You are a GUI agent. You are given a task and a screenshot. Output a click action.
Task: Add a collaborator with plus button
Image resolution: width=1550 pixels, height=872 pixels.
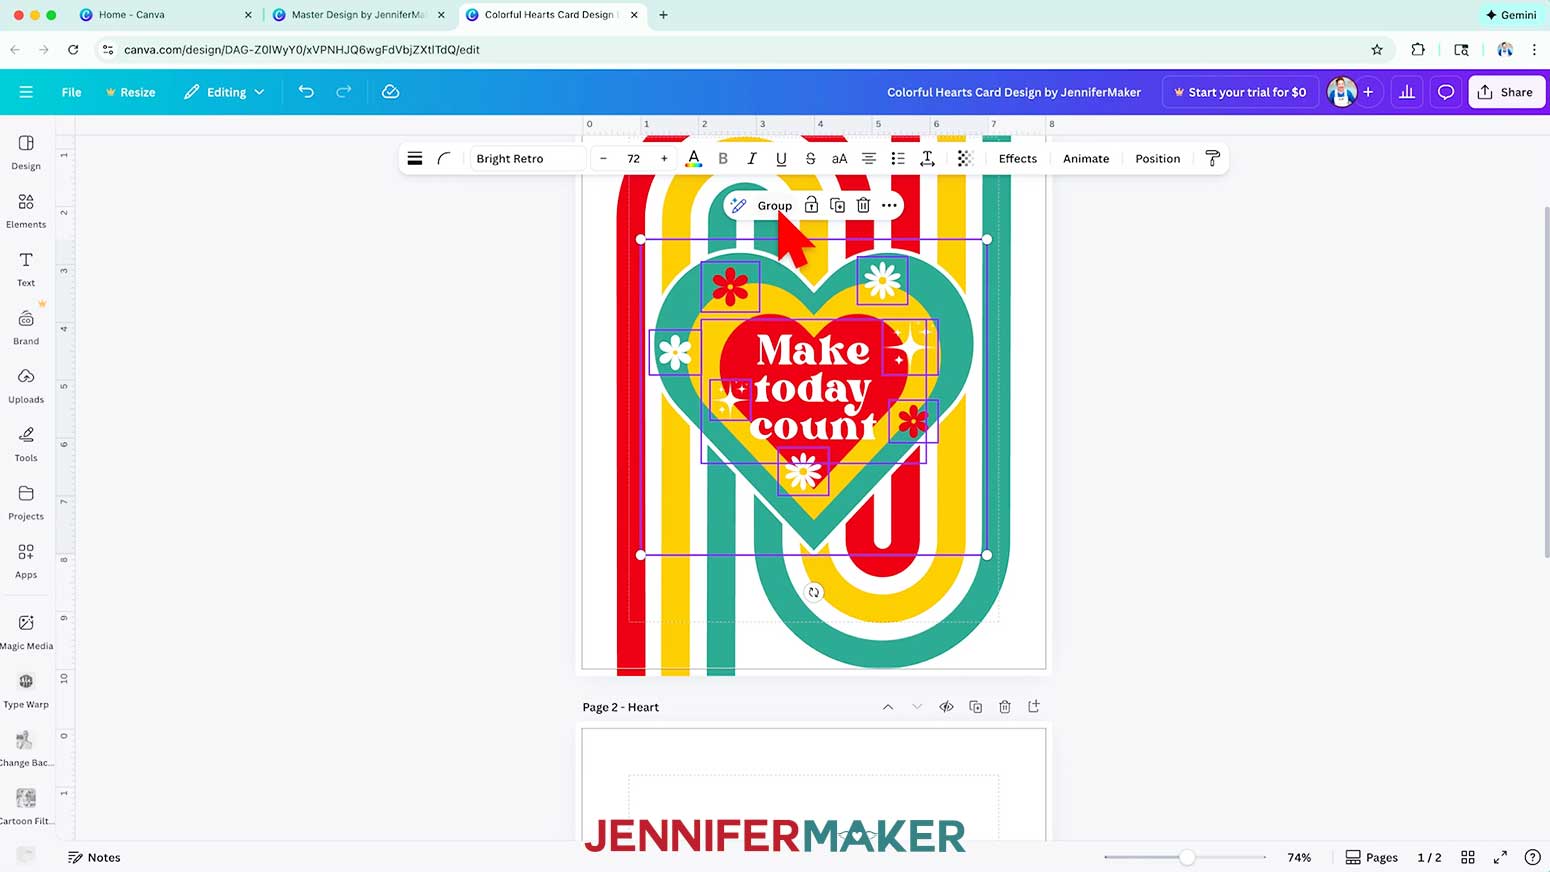click(x=1368, y=92)
